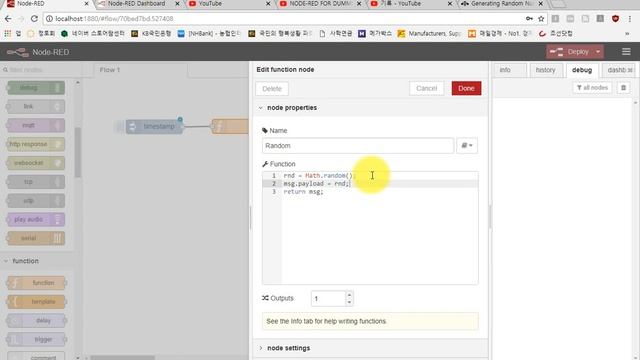640x360 pixels.
Task: Select the trigger palette node
Action: (36, 339)
